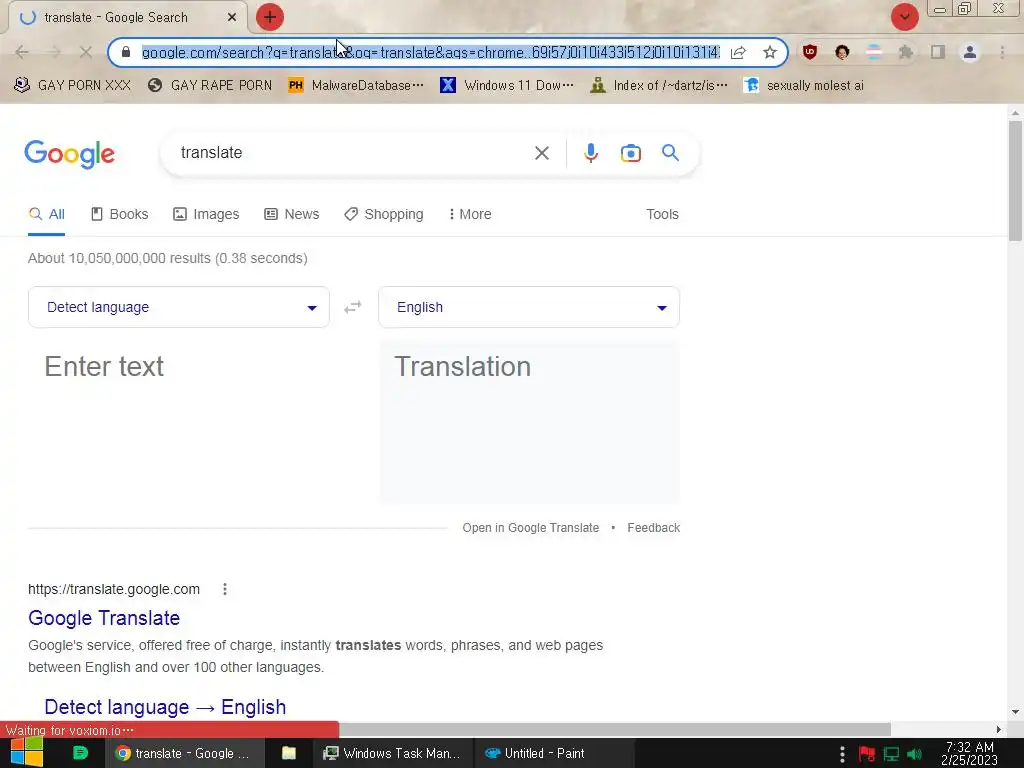1024x768 pixels.
Task: Open the Detect language → English sublink
Action: coord(165,707)
